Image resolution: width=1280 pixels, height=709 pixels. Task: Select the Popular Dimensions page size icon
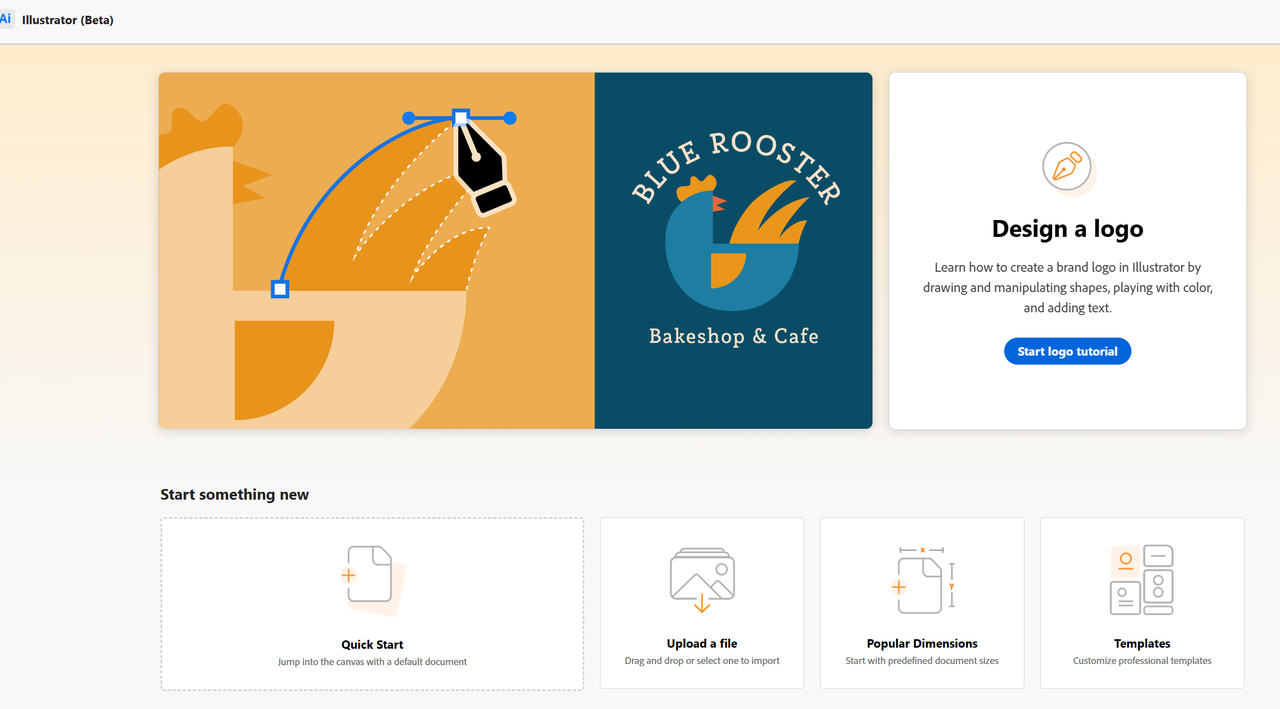pos(923,580)
